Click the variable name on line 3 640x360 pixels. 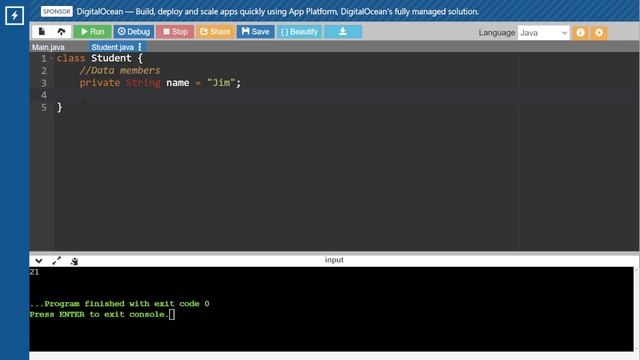[x=178, y=83]
